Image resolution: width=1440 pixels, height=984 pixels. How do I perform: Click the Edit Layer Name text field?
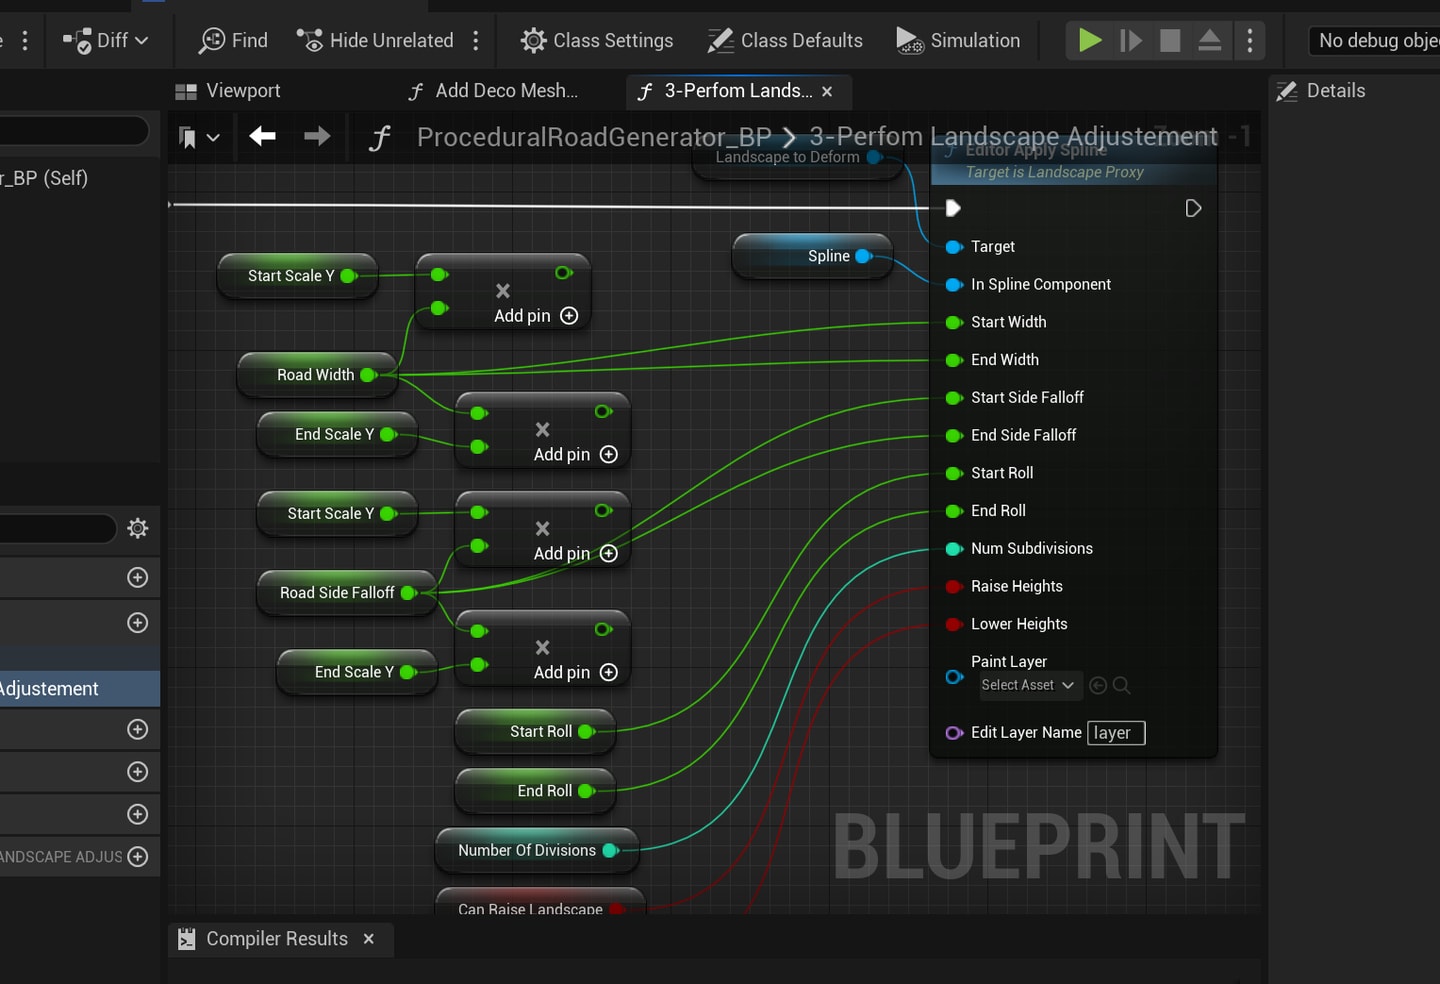1116,733
